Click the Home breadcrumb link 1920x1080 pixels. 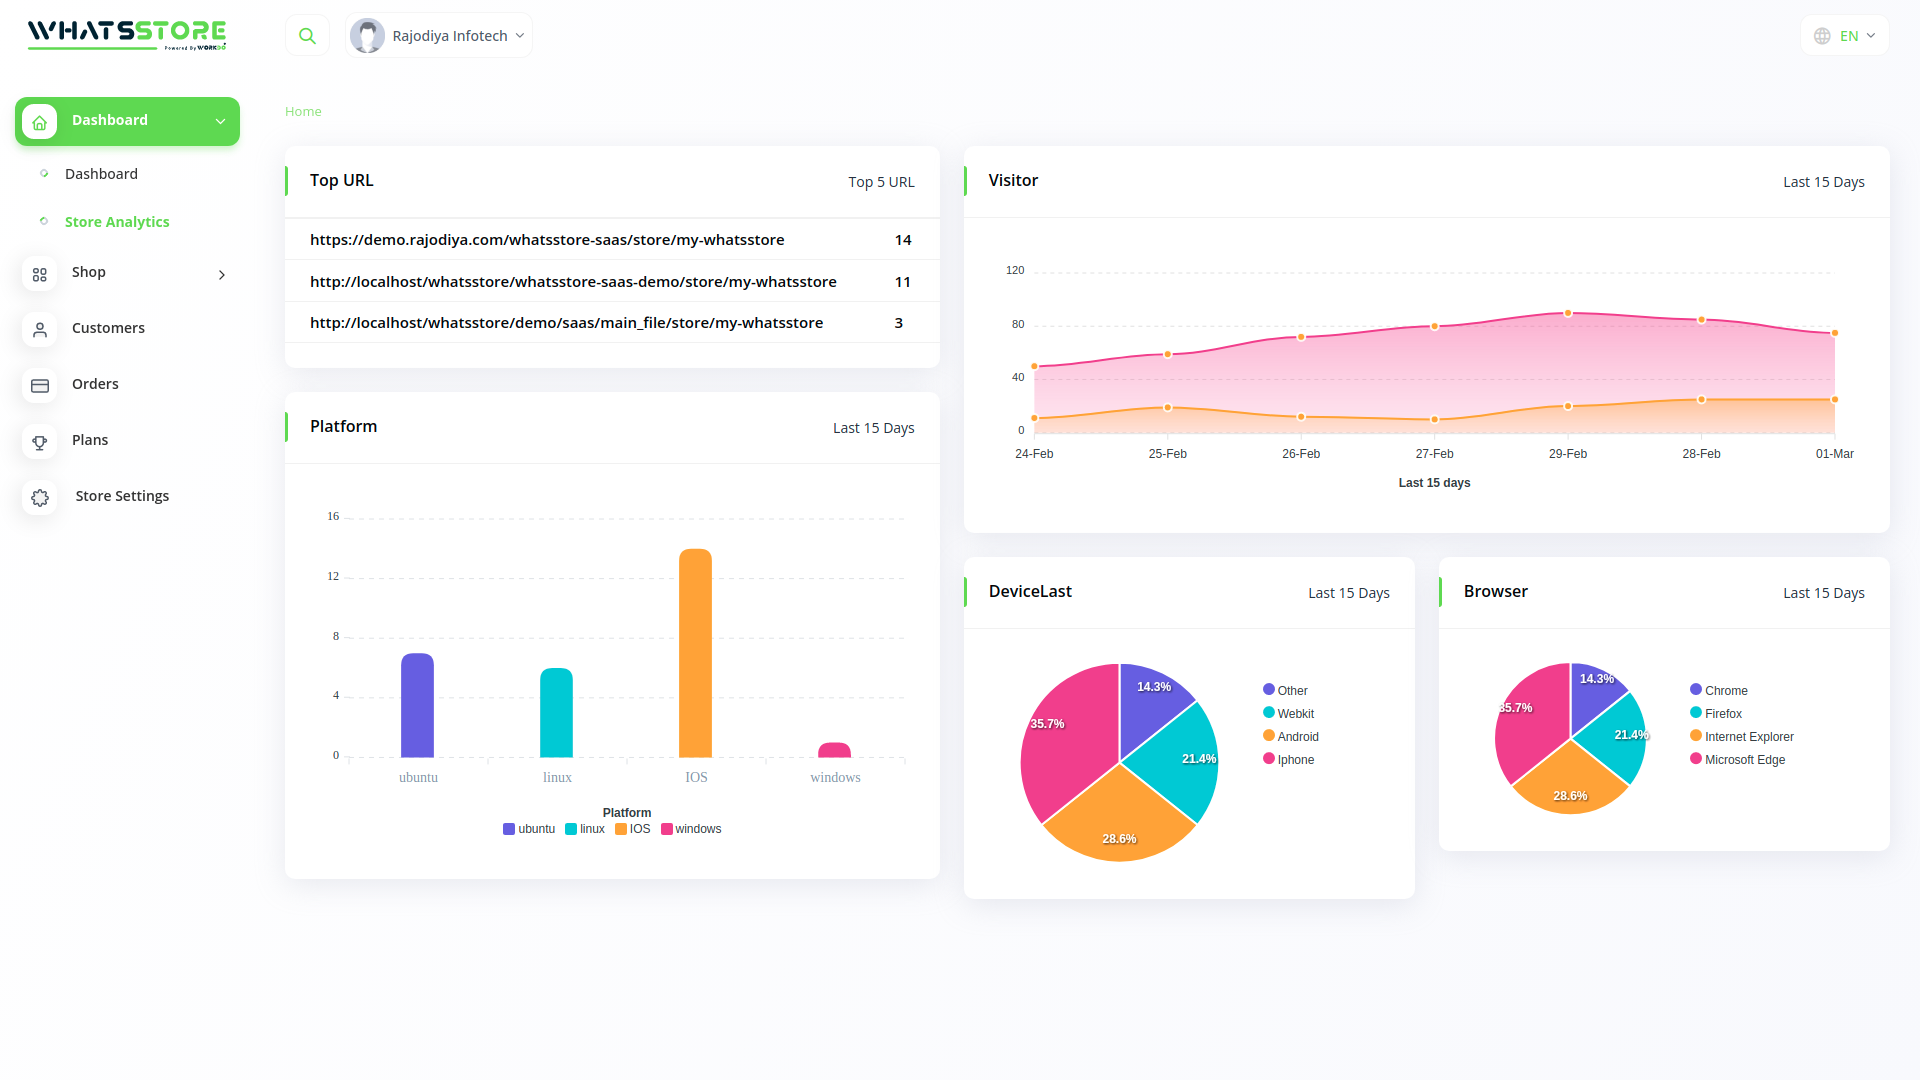[x=303, y=112]
